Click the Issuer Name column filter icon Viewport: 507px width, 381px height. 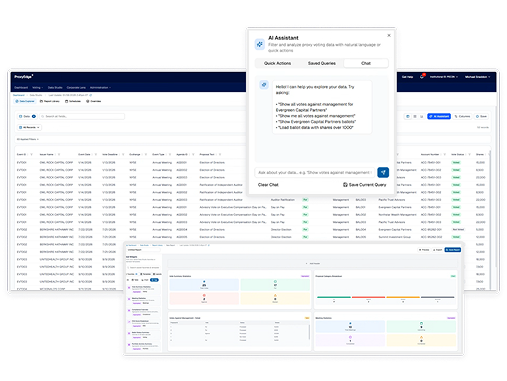click(x=59, y=154)
